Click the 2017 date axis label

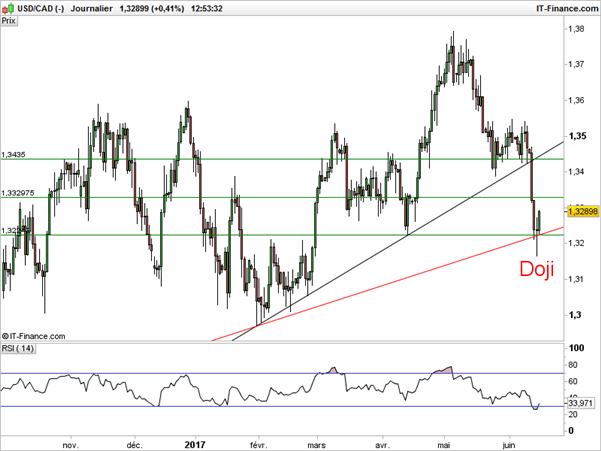coord(195,445)
